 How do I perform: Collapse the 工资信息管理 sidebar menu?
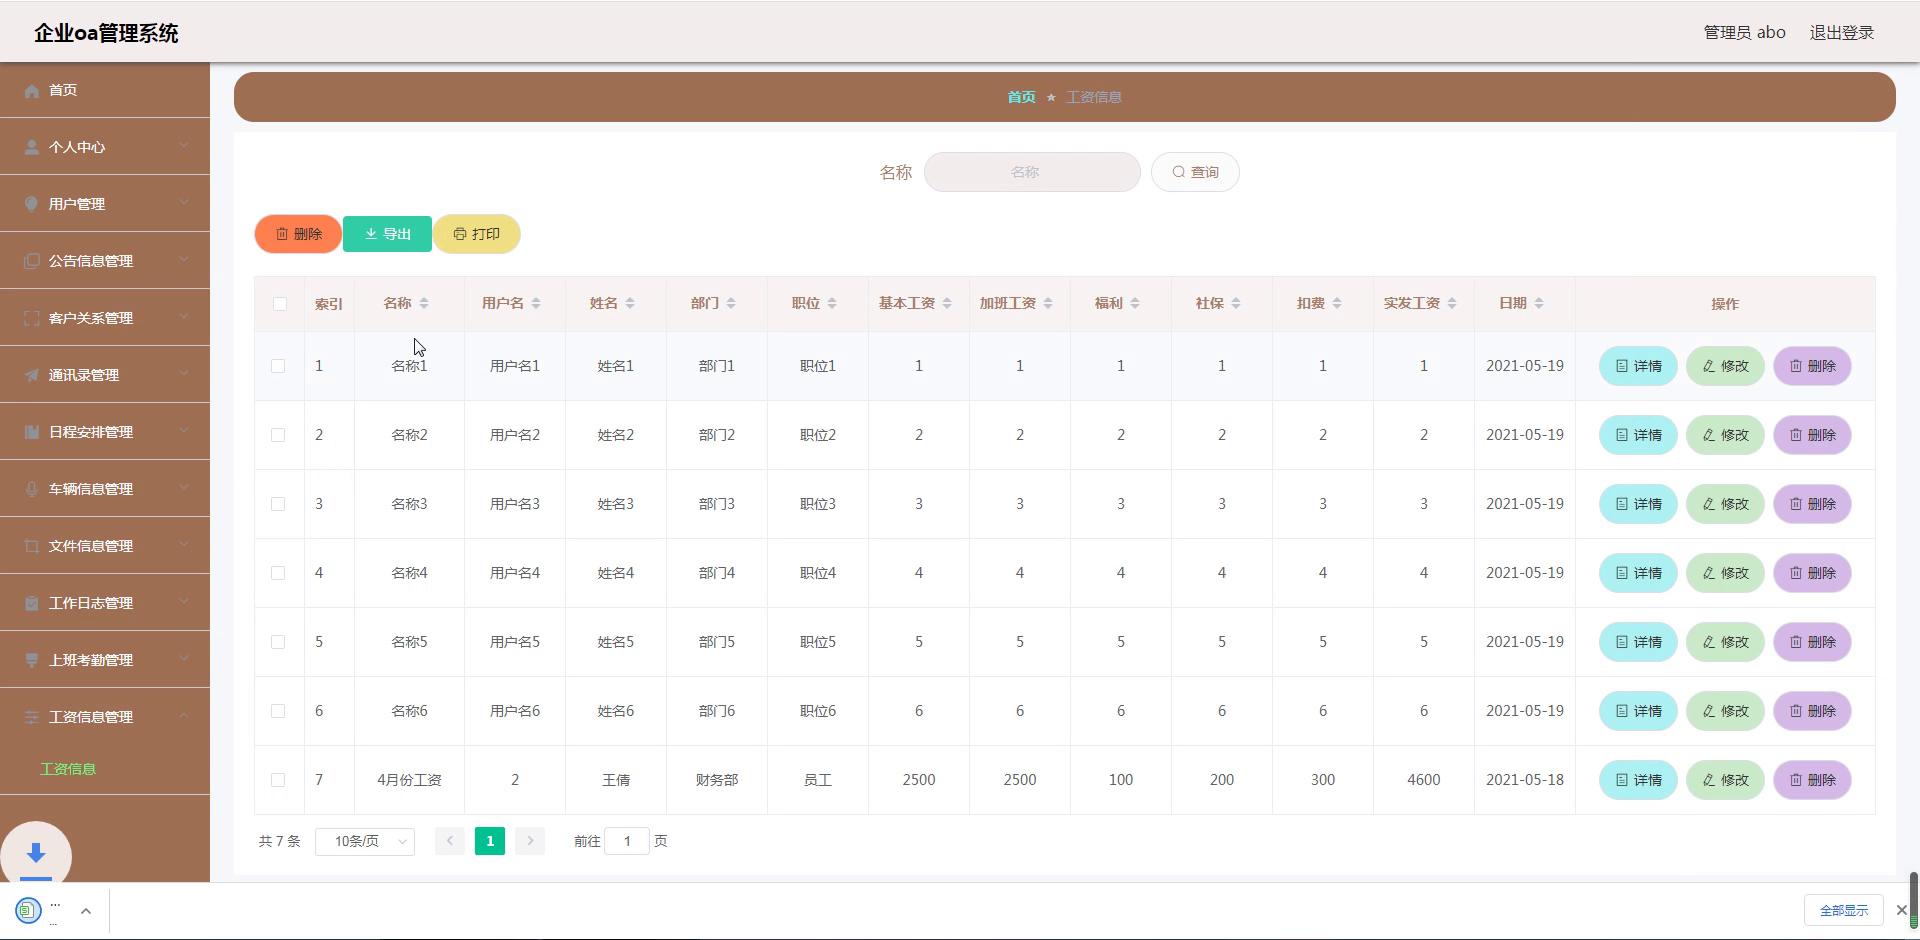point(105,717)
